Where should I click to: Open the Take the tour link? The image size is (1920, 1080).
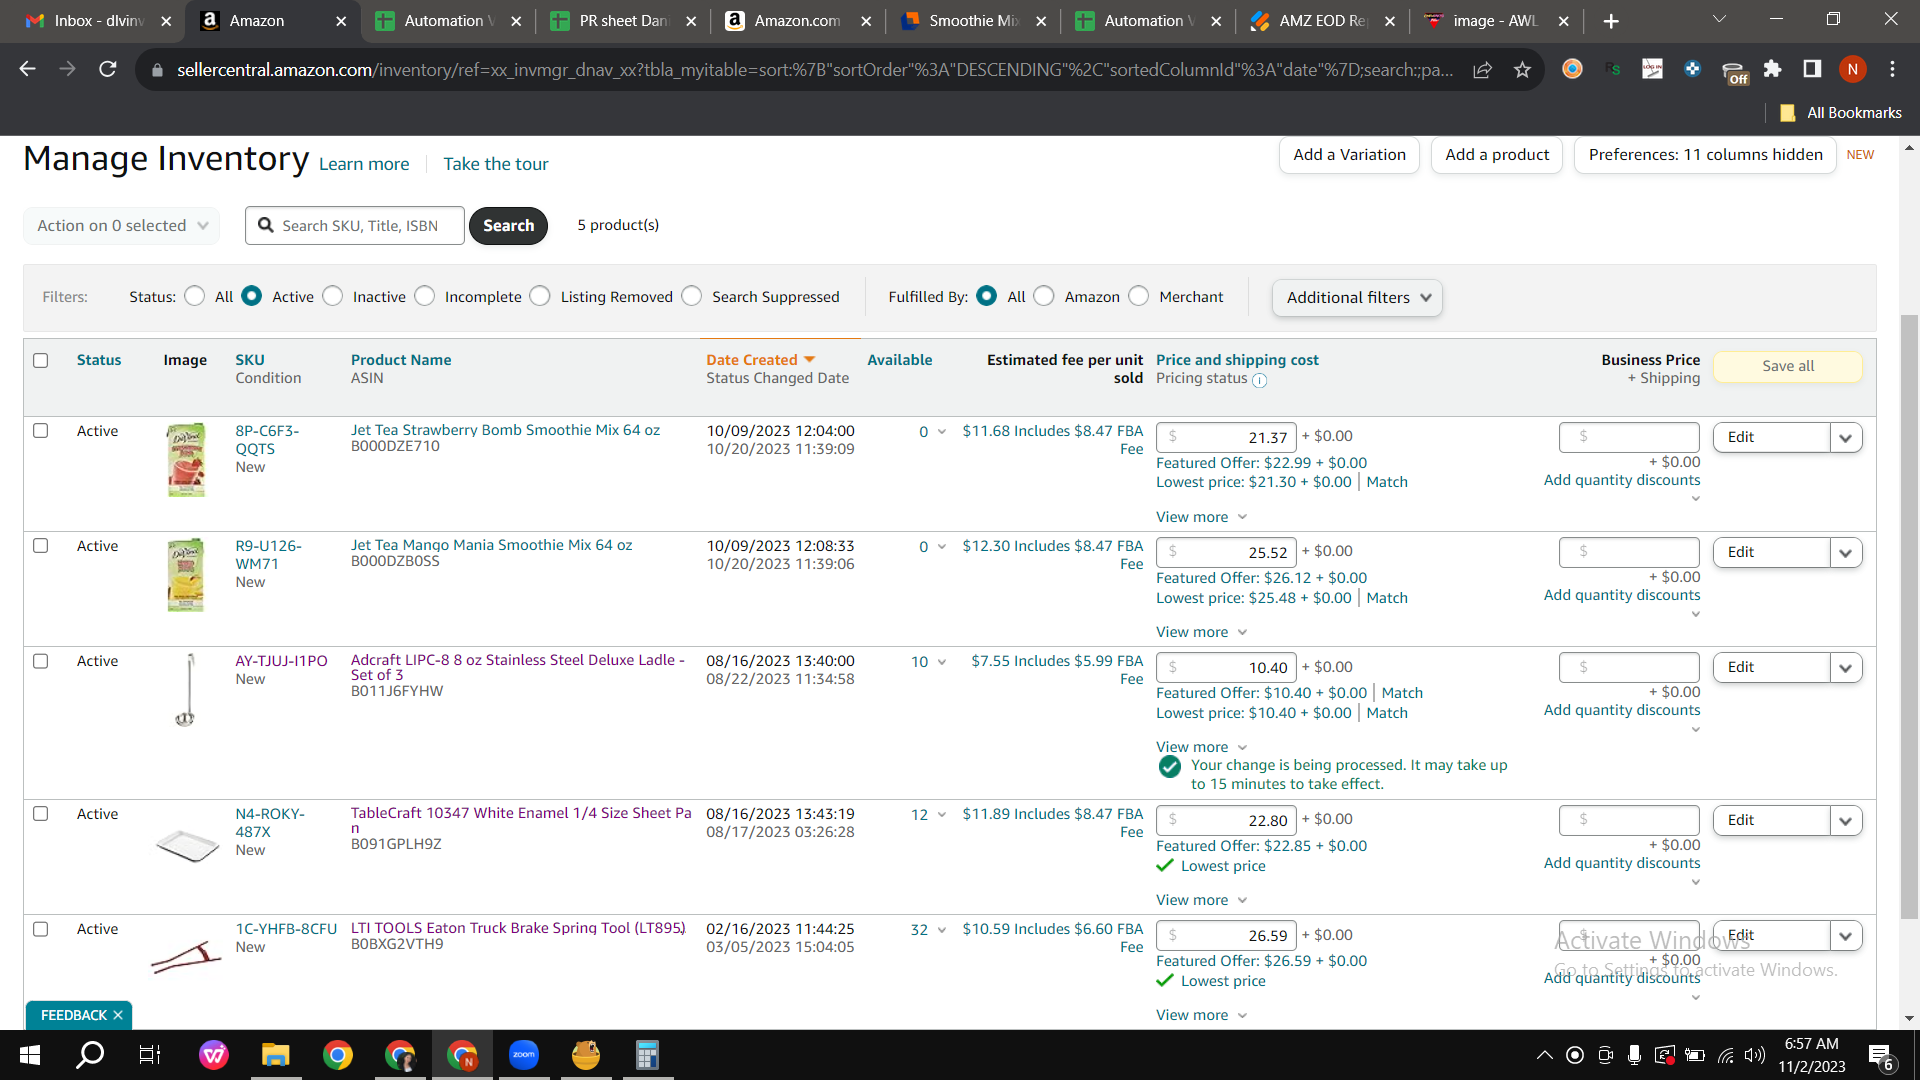pos(496,164)
